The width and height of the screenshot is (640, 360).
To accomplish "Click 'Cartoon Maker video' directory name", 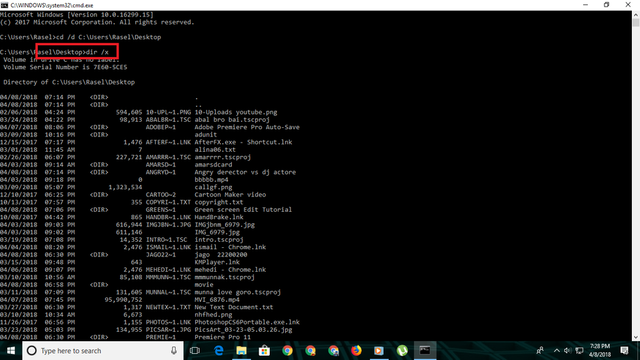I will coord(230,195).
